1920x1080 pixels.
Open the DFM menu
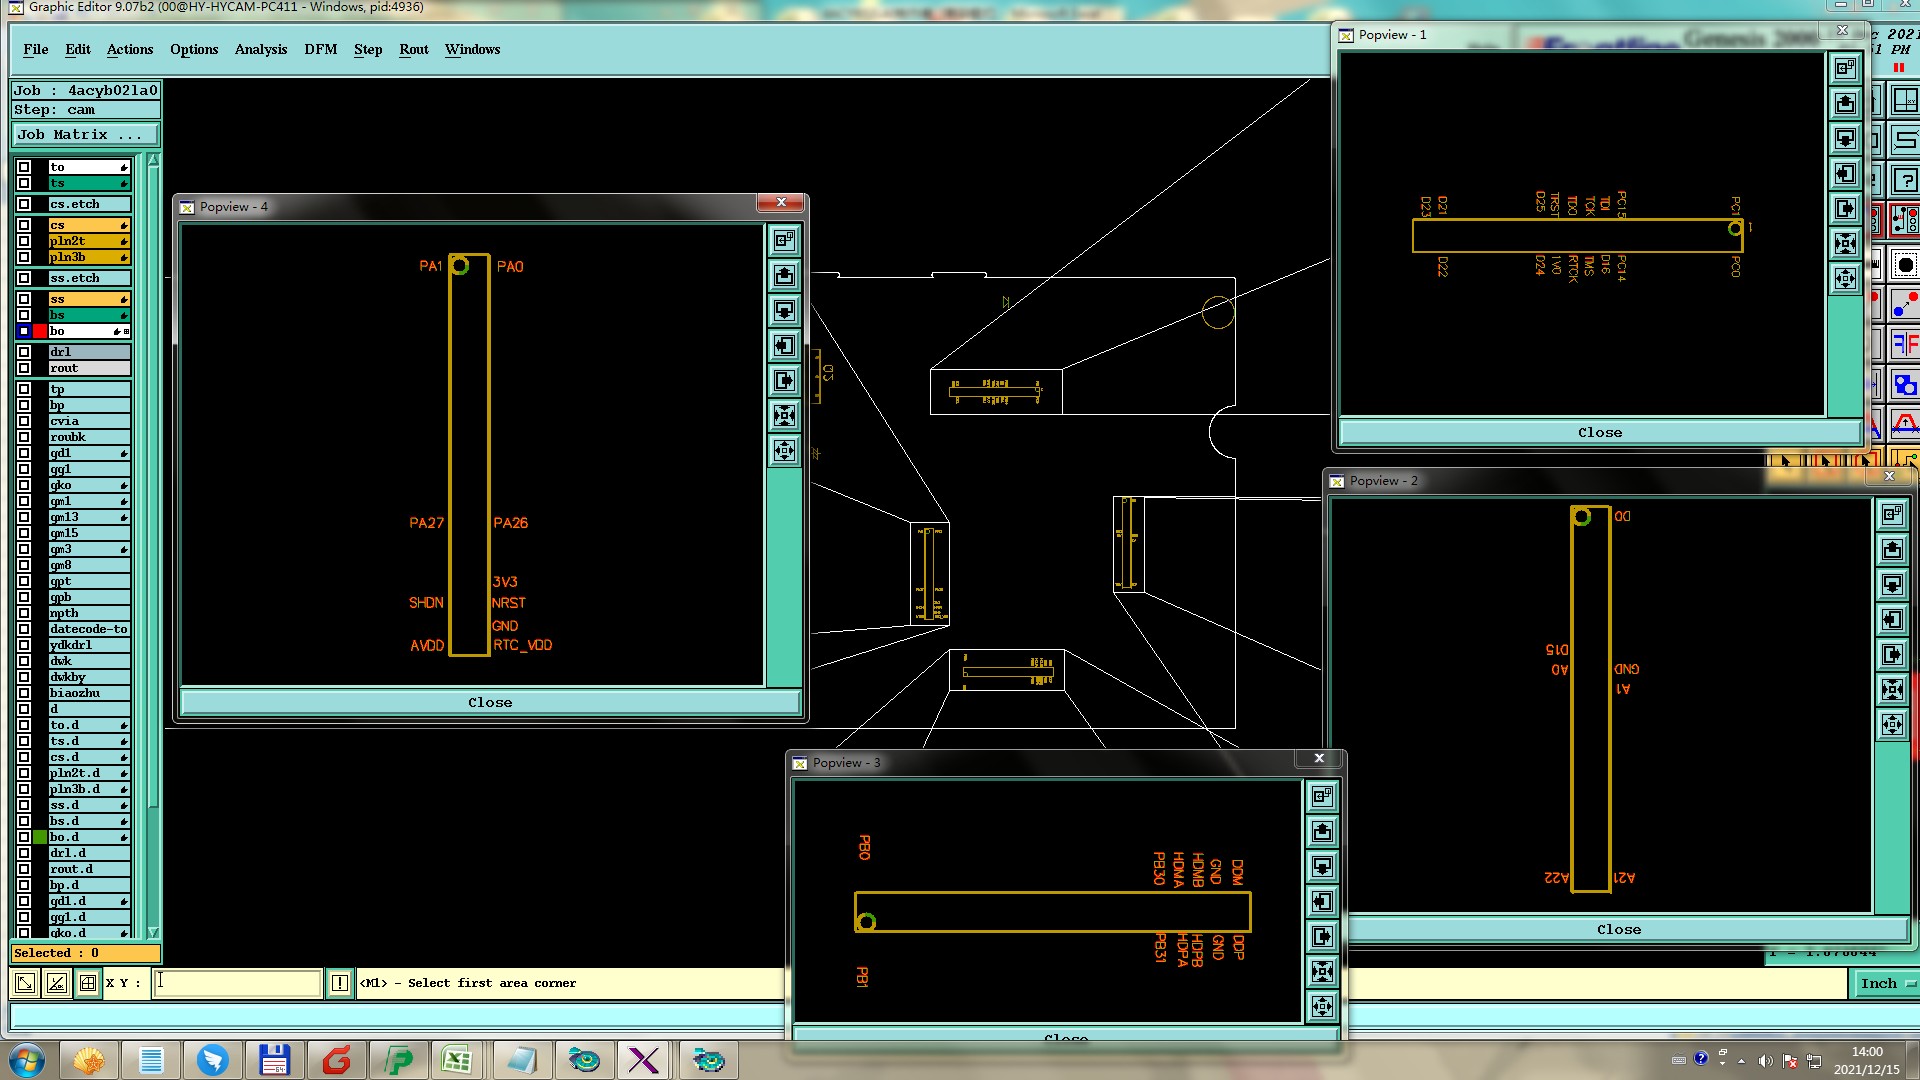tap(320, 49)
